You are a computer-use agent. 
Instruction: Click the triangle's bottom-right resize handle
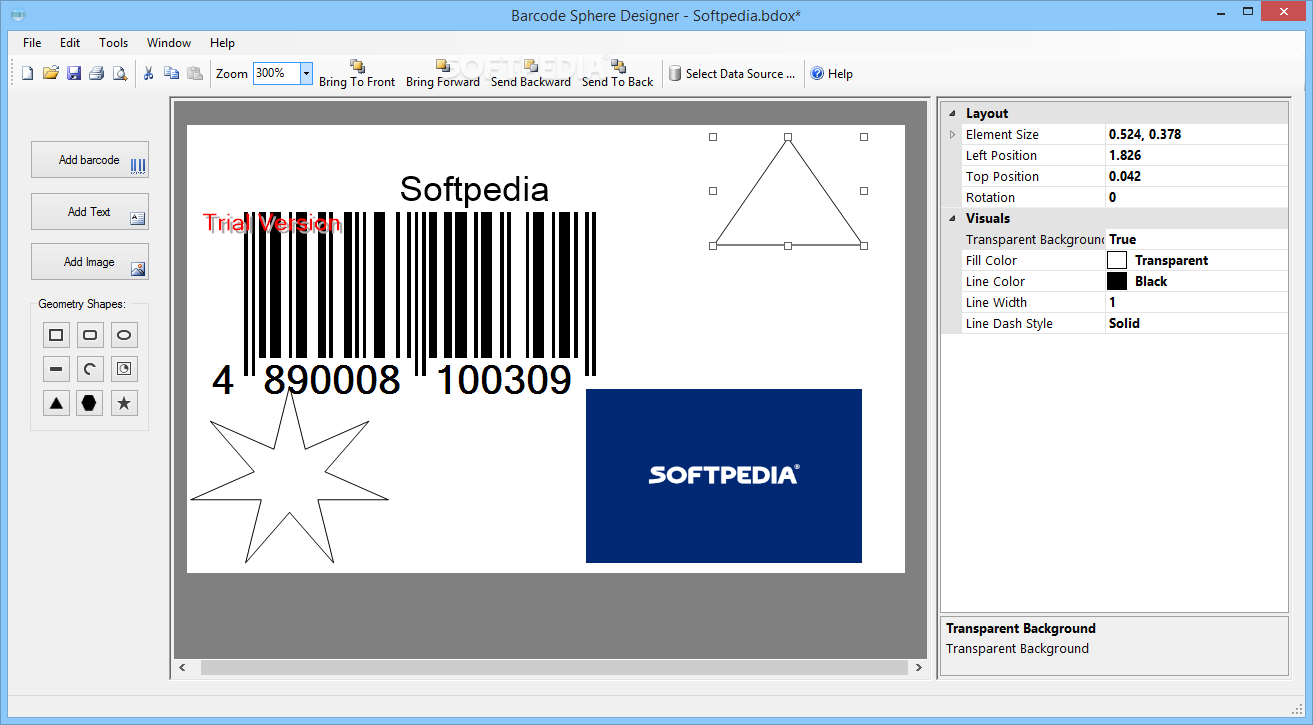(x=864, y=245)
